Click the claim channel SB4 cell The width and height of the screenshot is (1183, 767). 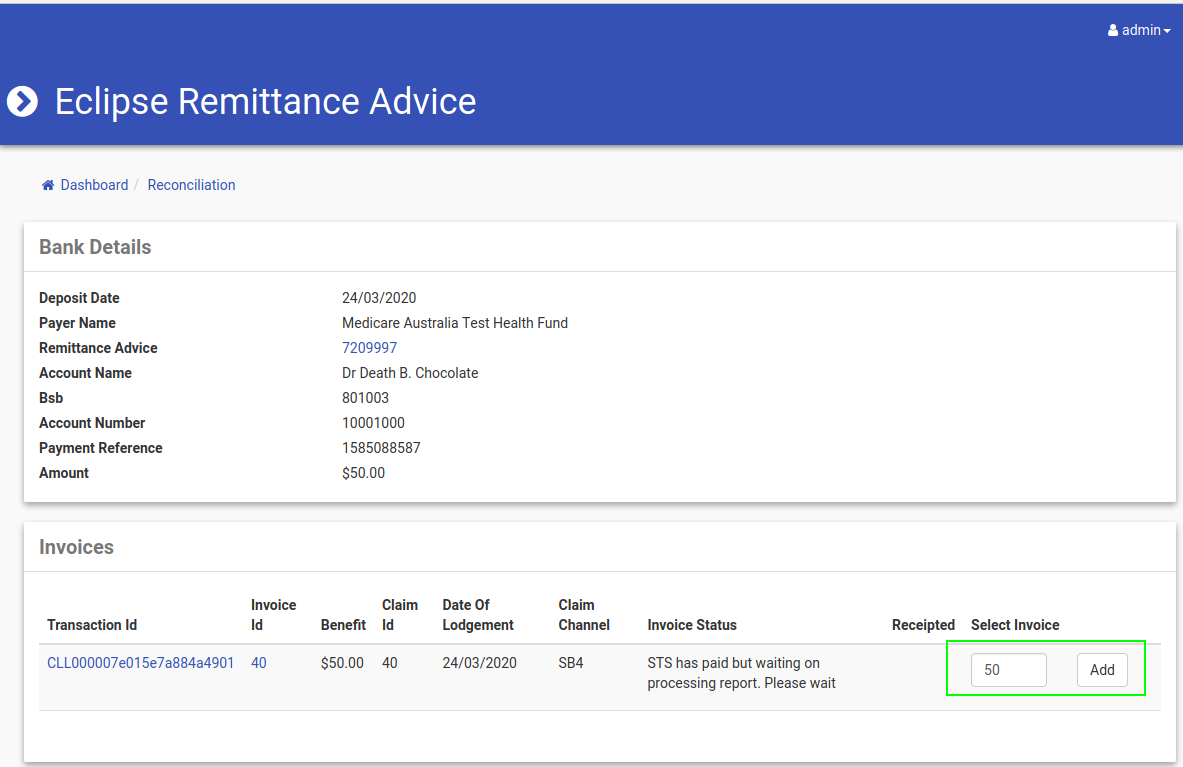570,663
